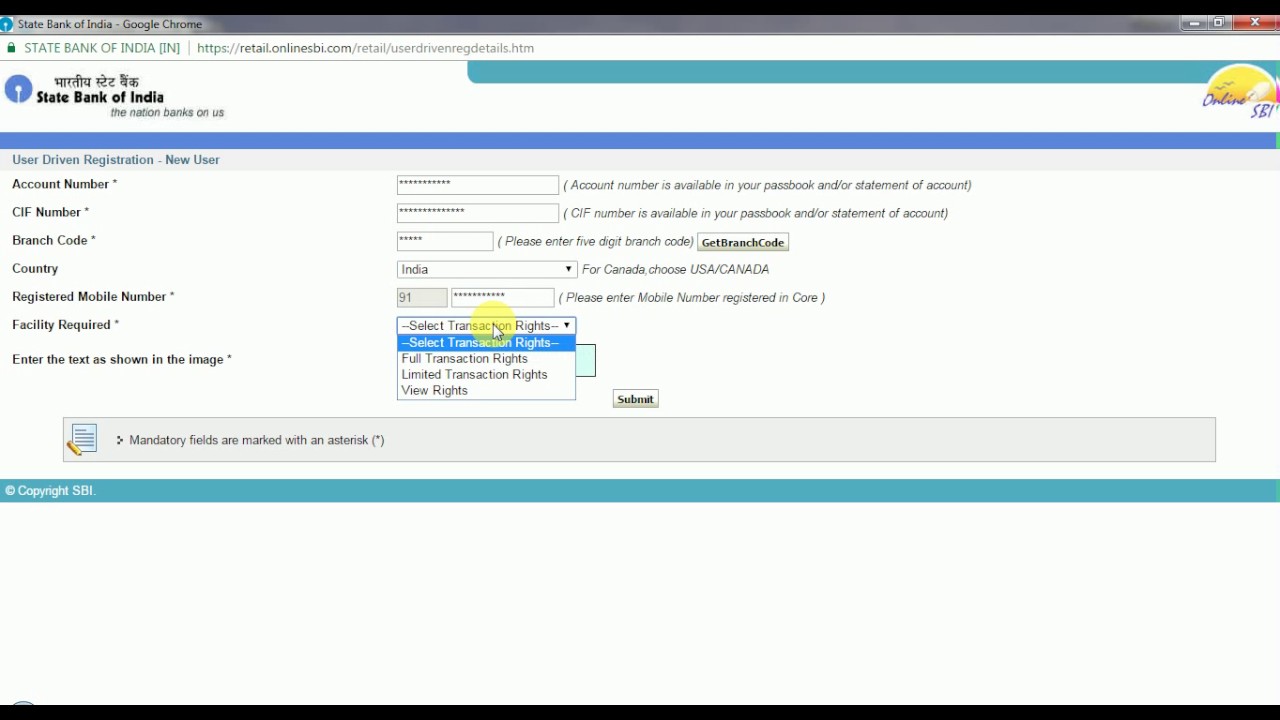This screenshot has width=1280, height=720.
Task: Click the country code field showing 91
Action: pos(422,297)
